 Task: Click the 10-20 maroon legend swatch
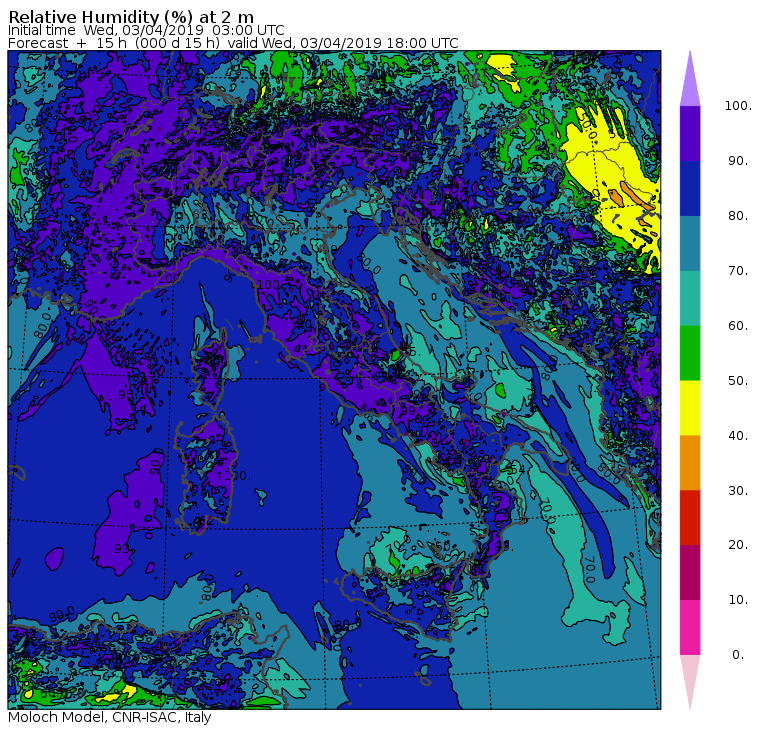click(x=690, y=572)
